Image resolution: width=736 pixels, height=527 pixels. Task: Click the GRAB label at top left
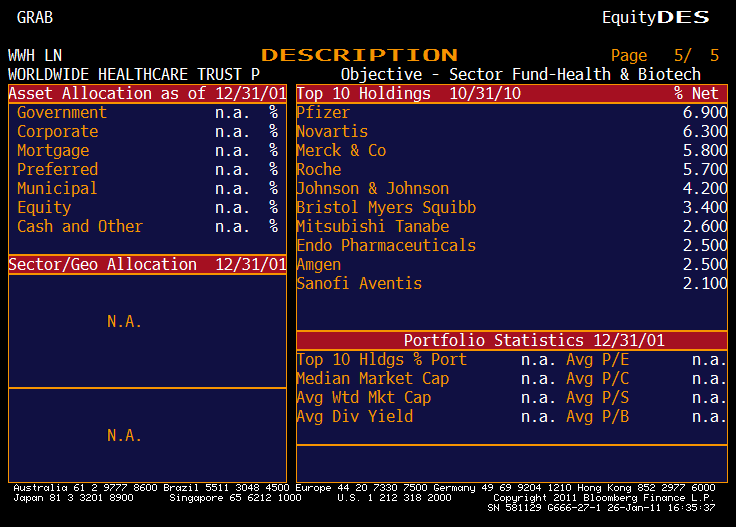point(35,17)
